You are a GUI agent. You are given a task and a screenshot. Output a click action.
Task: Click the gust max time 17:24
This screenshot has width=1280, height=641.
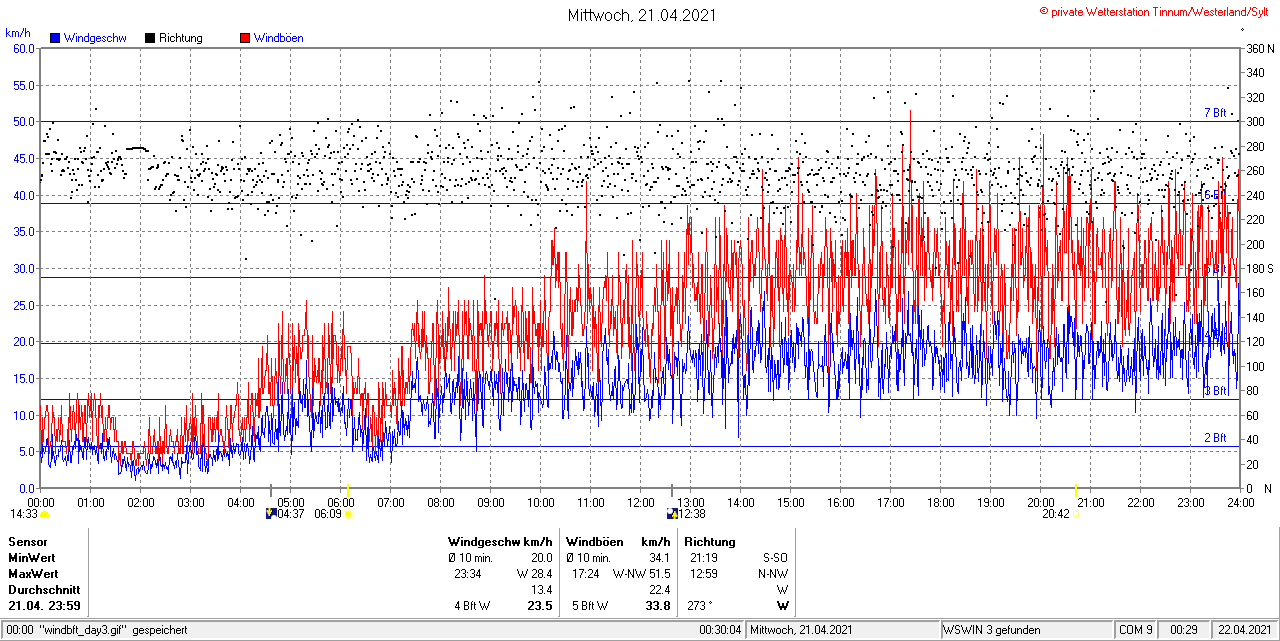coord(585,574)
